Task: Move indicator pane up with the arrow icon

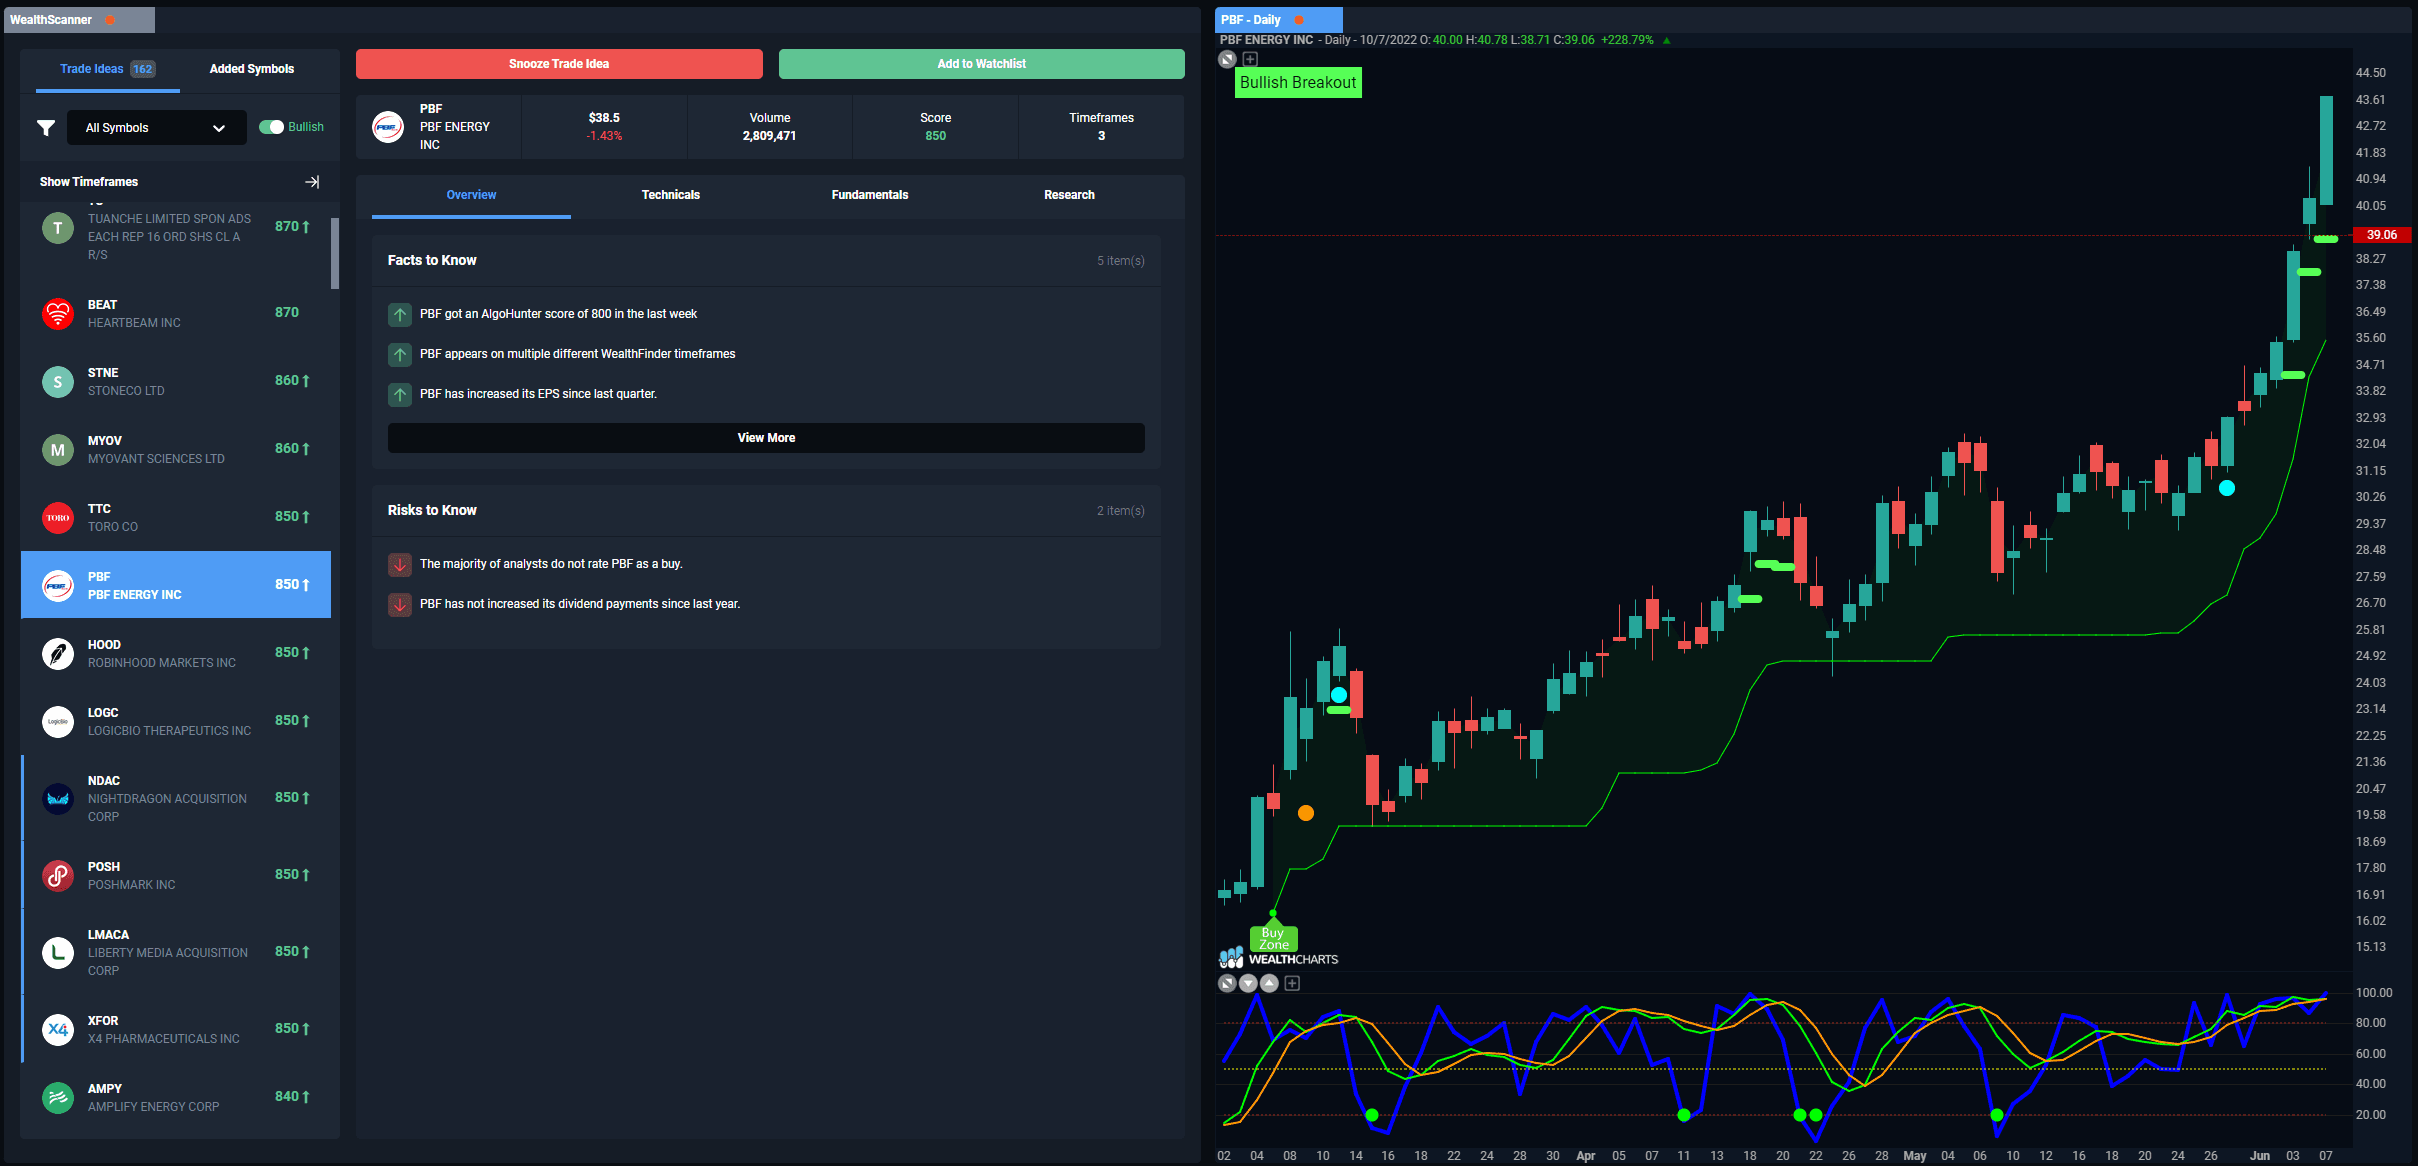Action: click(1269, 983)
